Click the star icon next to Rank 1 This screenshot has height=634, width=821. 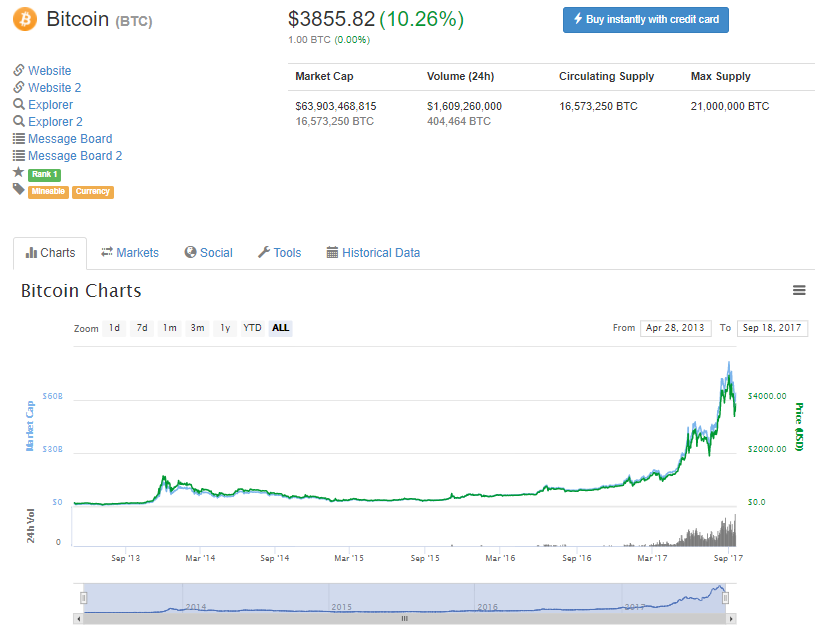19,172
